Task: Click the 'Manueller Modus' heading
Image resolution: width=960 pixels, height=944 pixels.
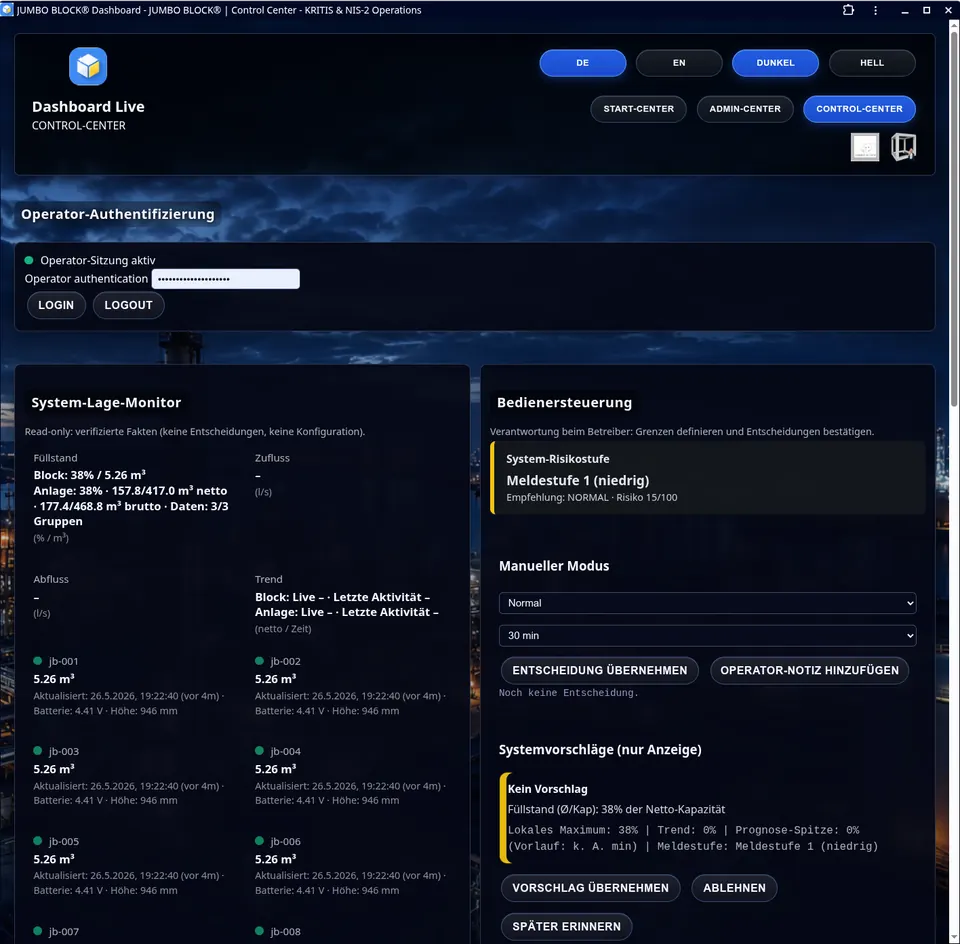Action: pyautogui.click(x=553, y=566)
